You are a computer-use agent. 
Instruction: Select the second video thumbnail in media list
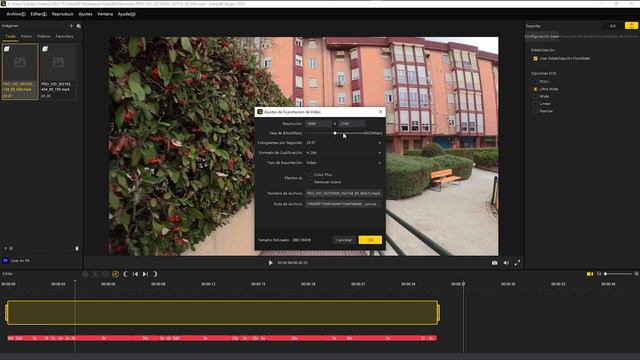point(58,71)
